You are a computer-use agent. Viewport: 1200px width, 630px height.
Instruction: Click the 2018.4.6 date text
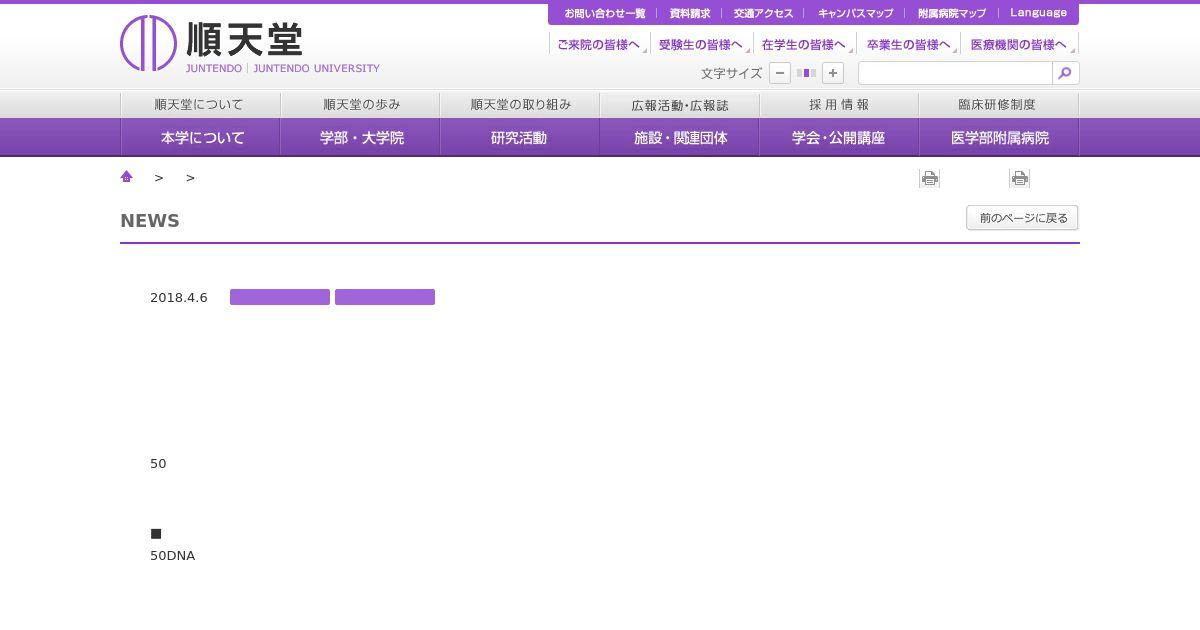[x=179, y=297]
